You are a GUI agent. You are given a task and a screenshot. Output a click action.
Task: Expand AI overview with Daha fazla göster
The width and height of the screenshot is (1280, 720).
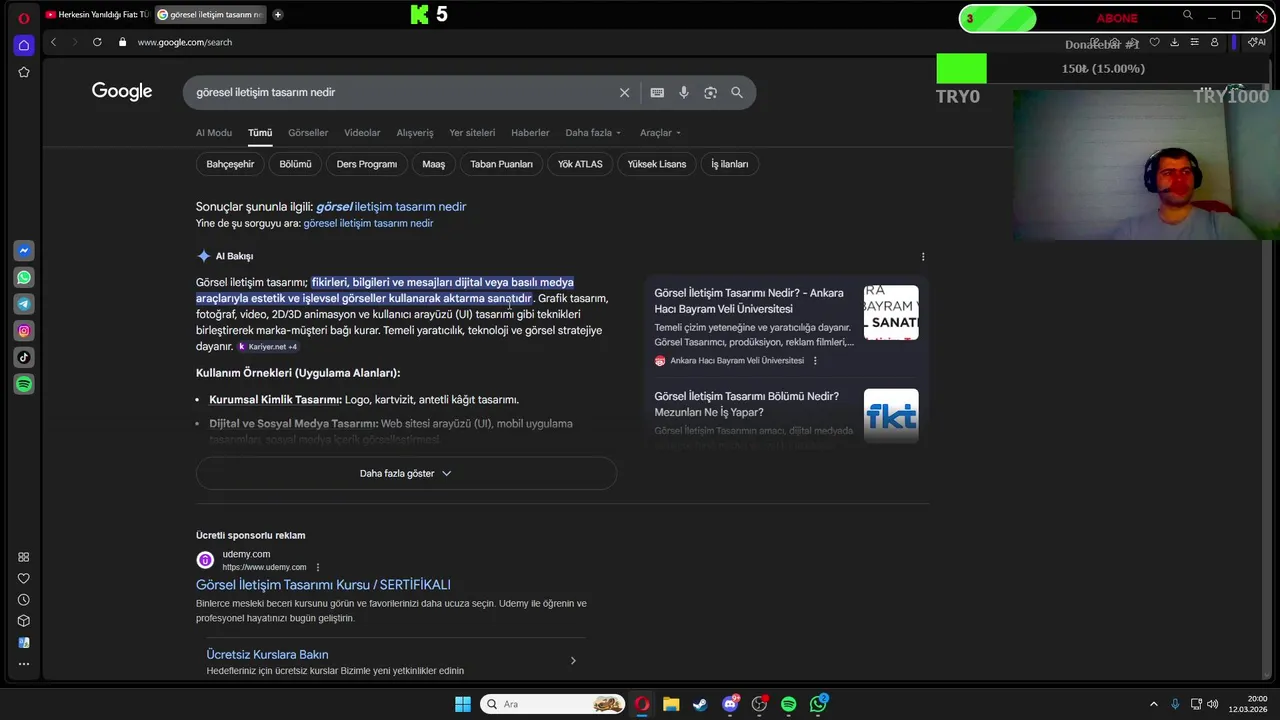[406, 473]
